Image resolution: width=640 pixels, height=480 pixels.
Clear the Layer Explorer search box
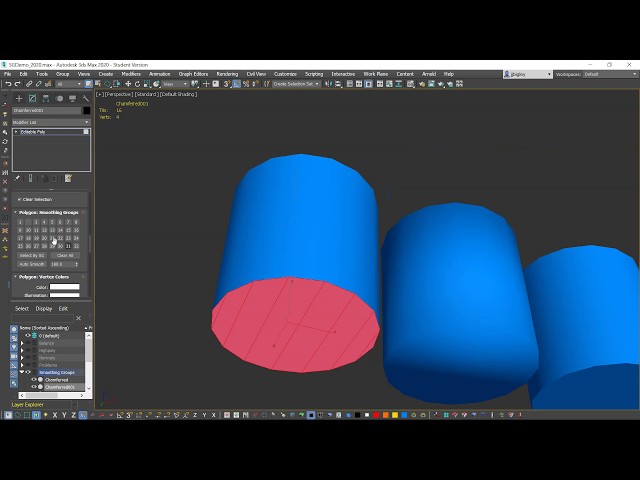pyautogui.click(x=79, y=318)
